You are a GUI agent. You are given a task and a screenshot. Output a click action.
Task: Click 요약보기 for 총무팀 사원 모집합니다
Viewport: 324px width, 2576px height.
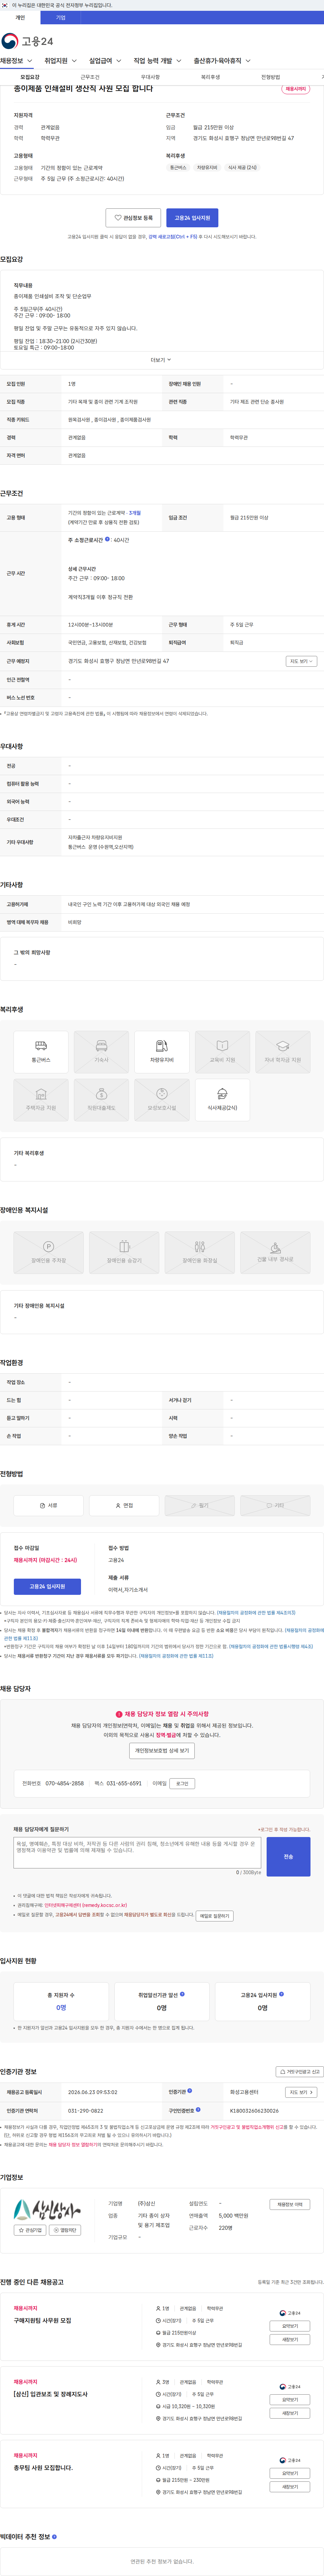(290, 2473)
